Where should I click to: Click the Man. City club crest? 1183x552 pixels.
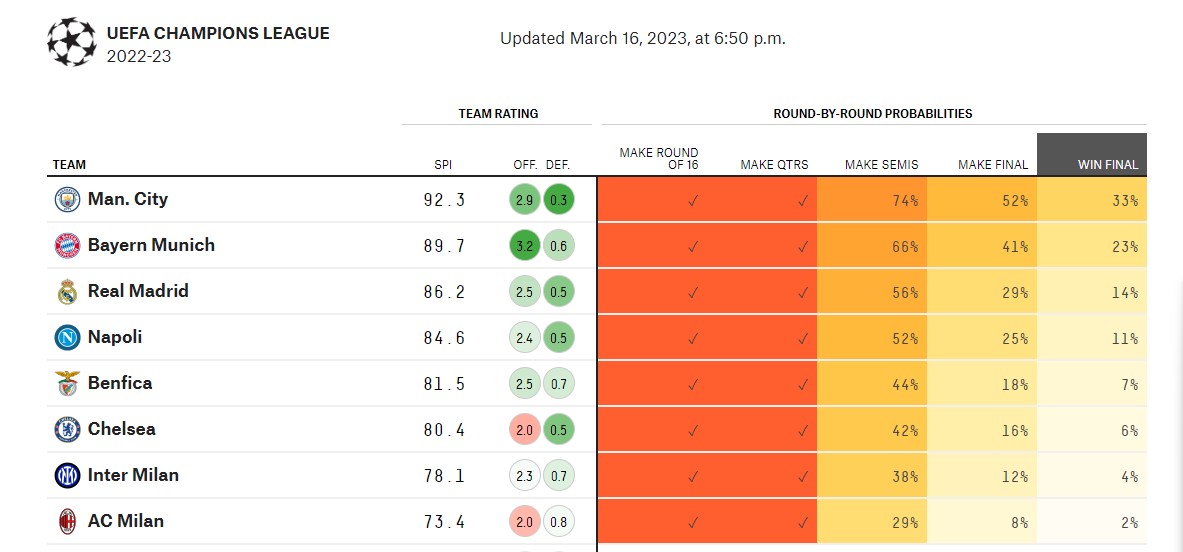[67, 199]
